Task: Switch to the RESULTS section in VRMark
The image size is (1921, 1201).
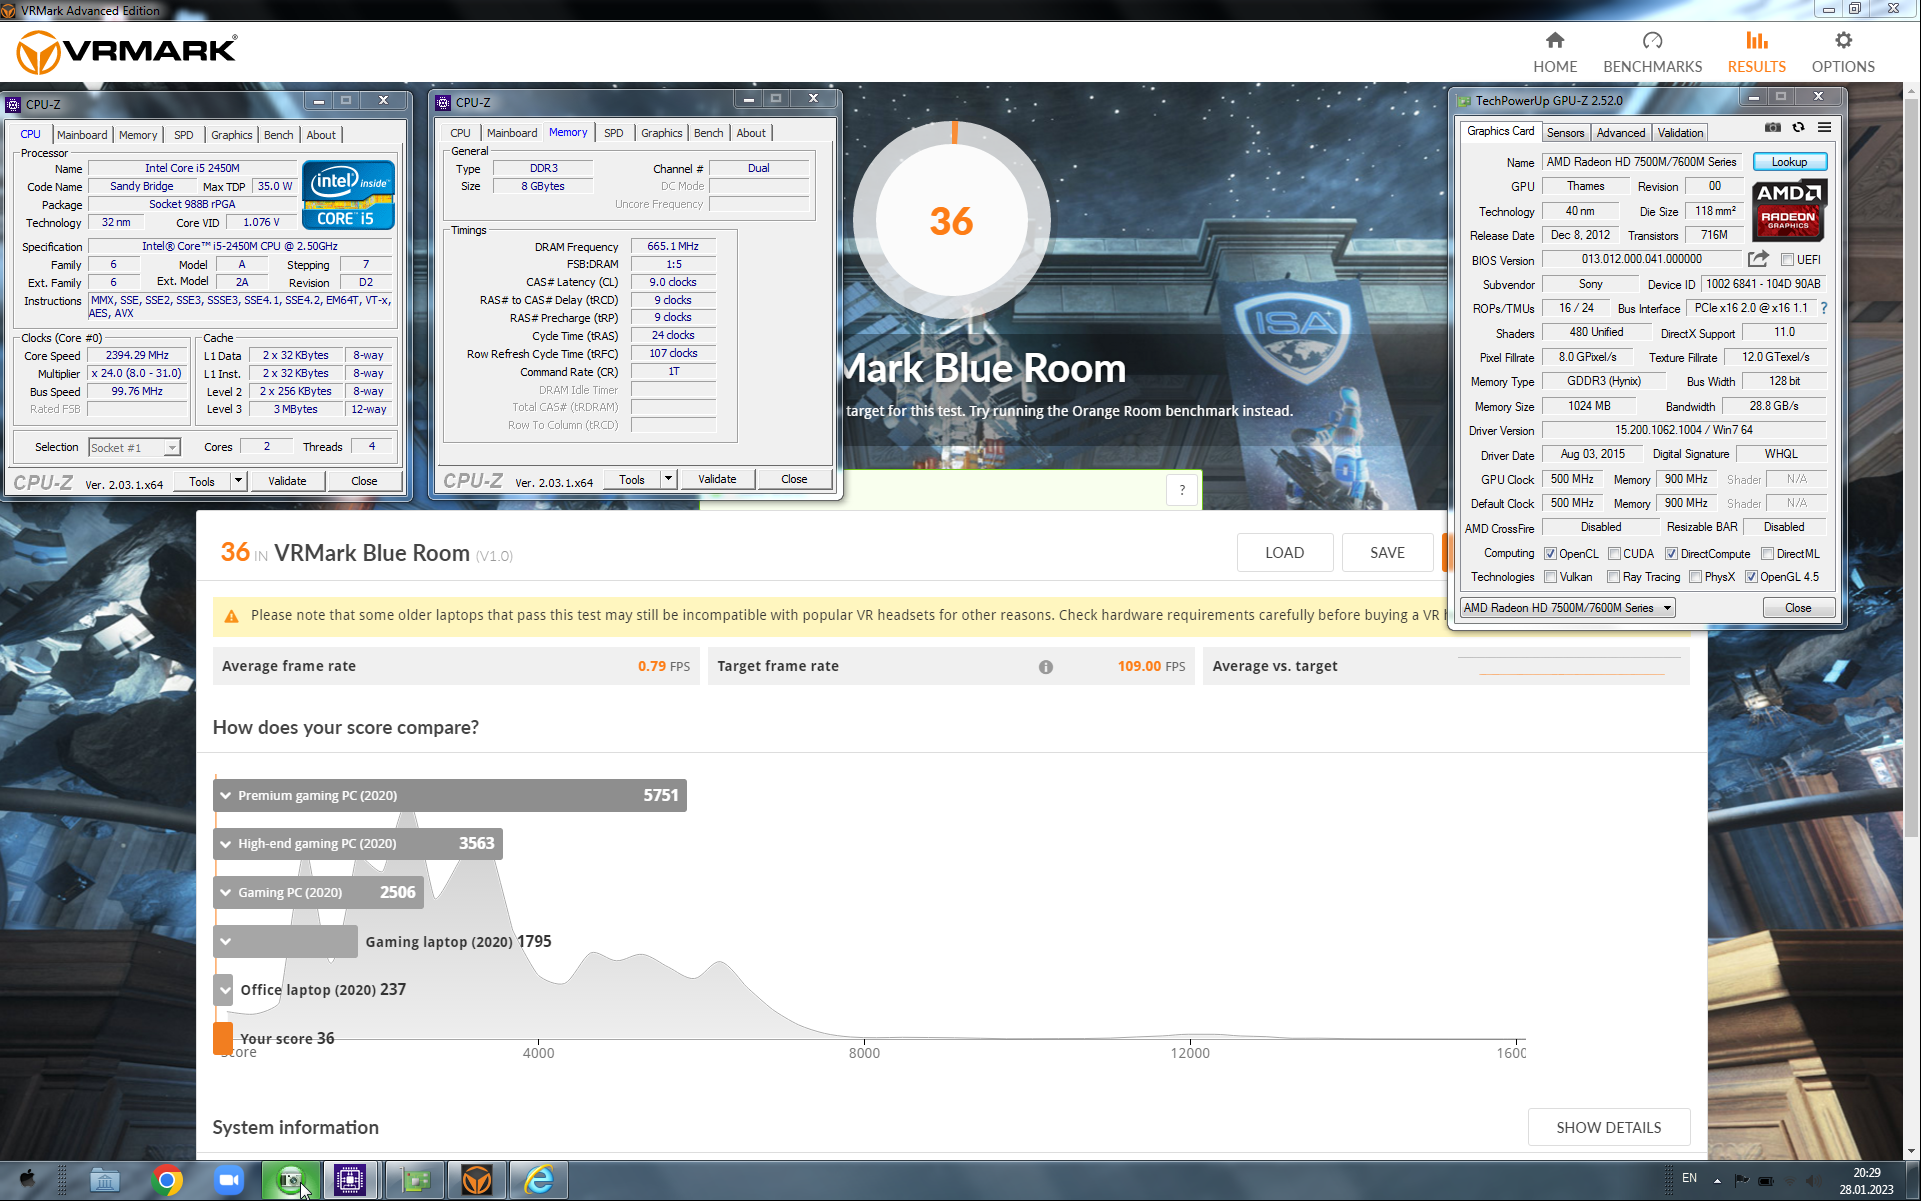Action: (x=1756, y=53)
